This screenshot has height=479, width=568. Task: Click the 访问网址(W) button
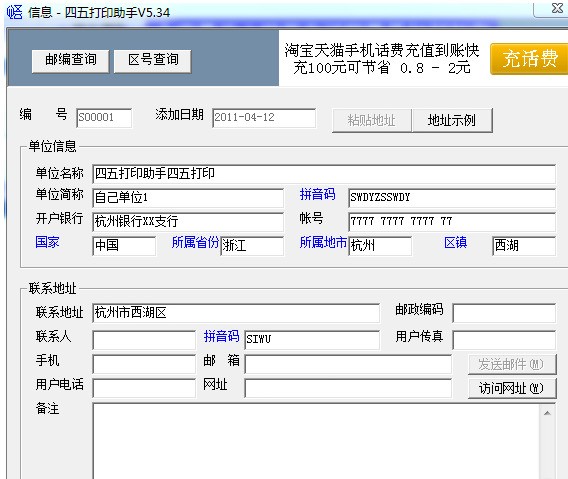(512, 388)
